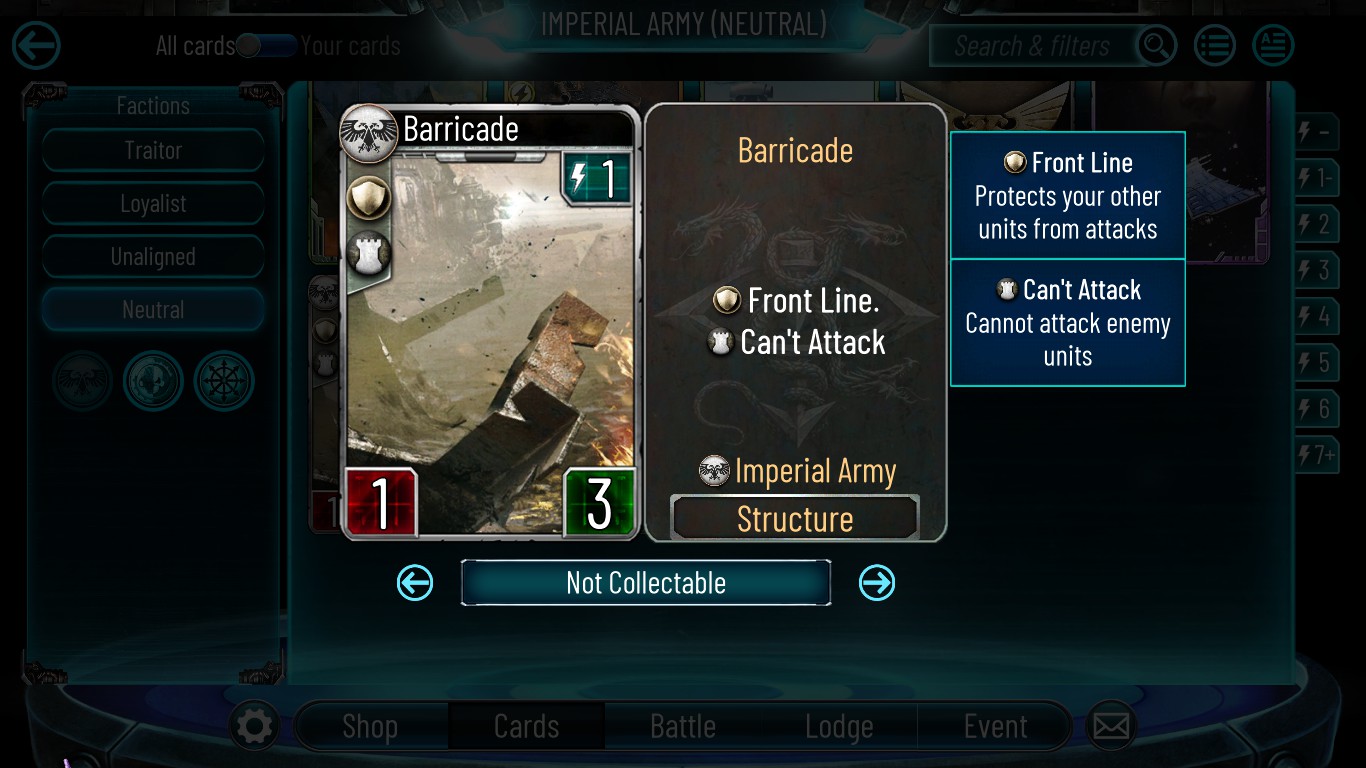Click the search magnifier icon
This screenshot has width=1366, height=768.
[1156, 46]
